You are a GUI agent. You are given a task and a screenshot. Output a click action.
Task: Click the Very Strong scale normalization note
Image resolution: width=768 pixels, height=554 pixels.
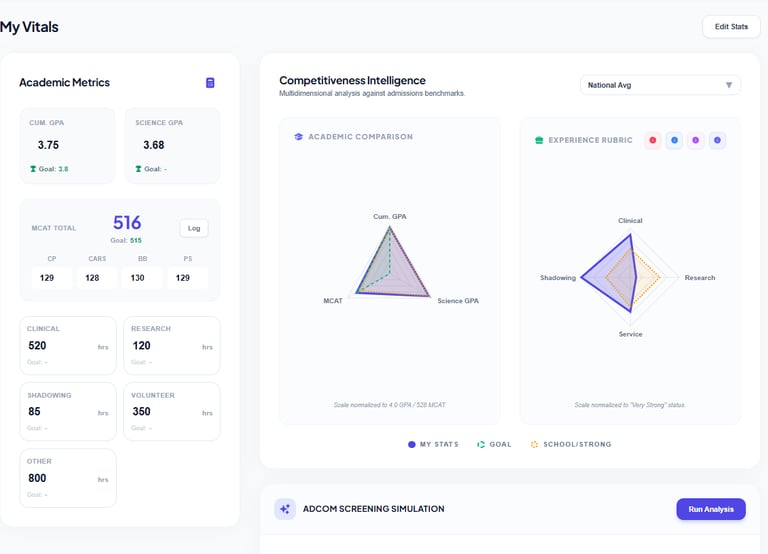click(x=630, y=405)
